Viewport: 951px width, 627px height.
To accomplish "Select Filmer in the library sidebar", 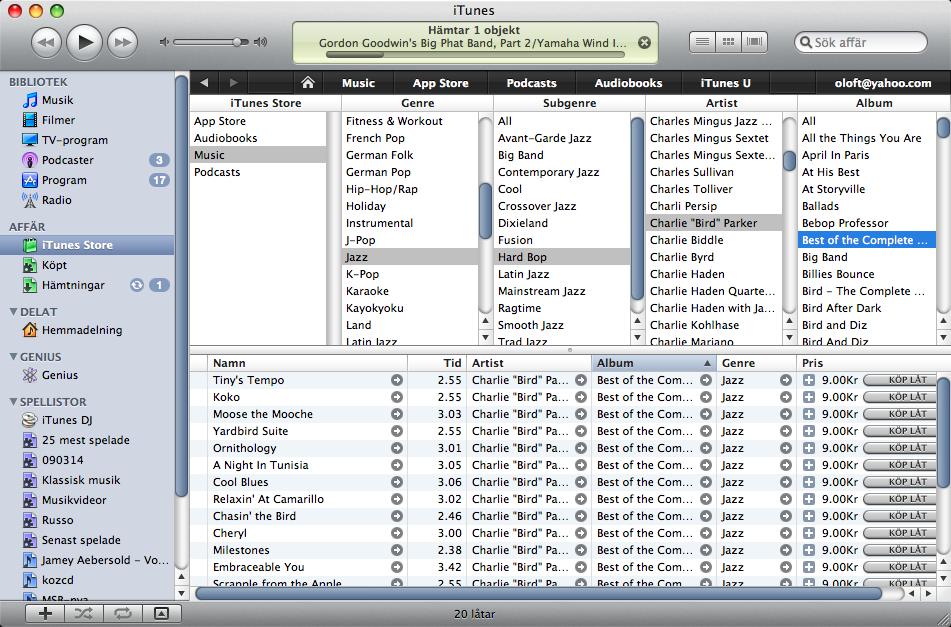I will point(87,120).
